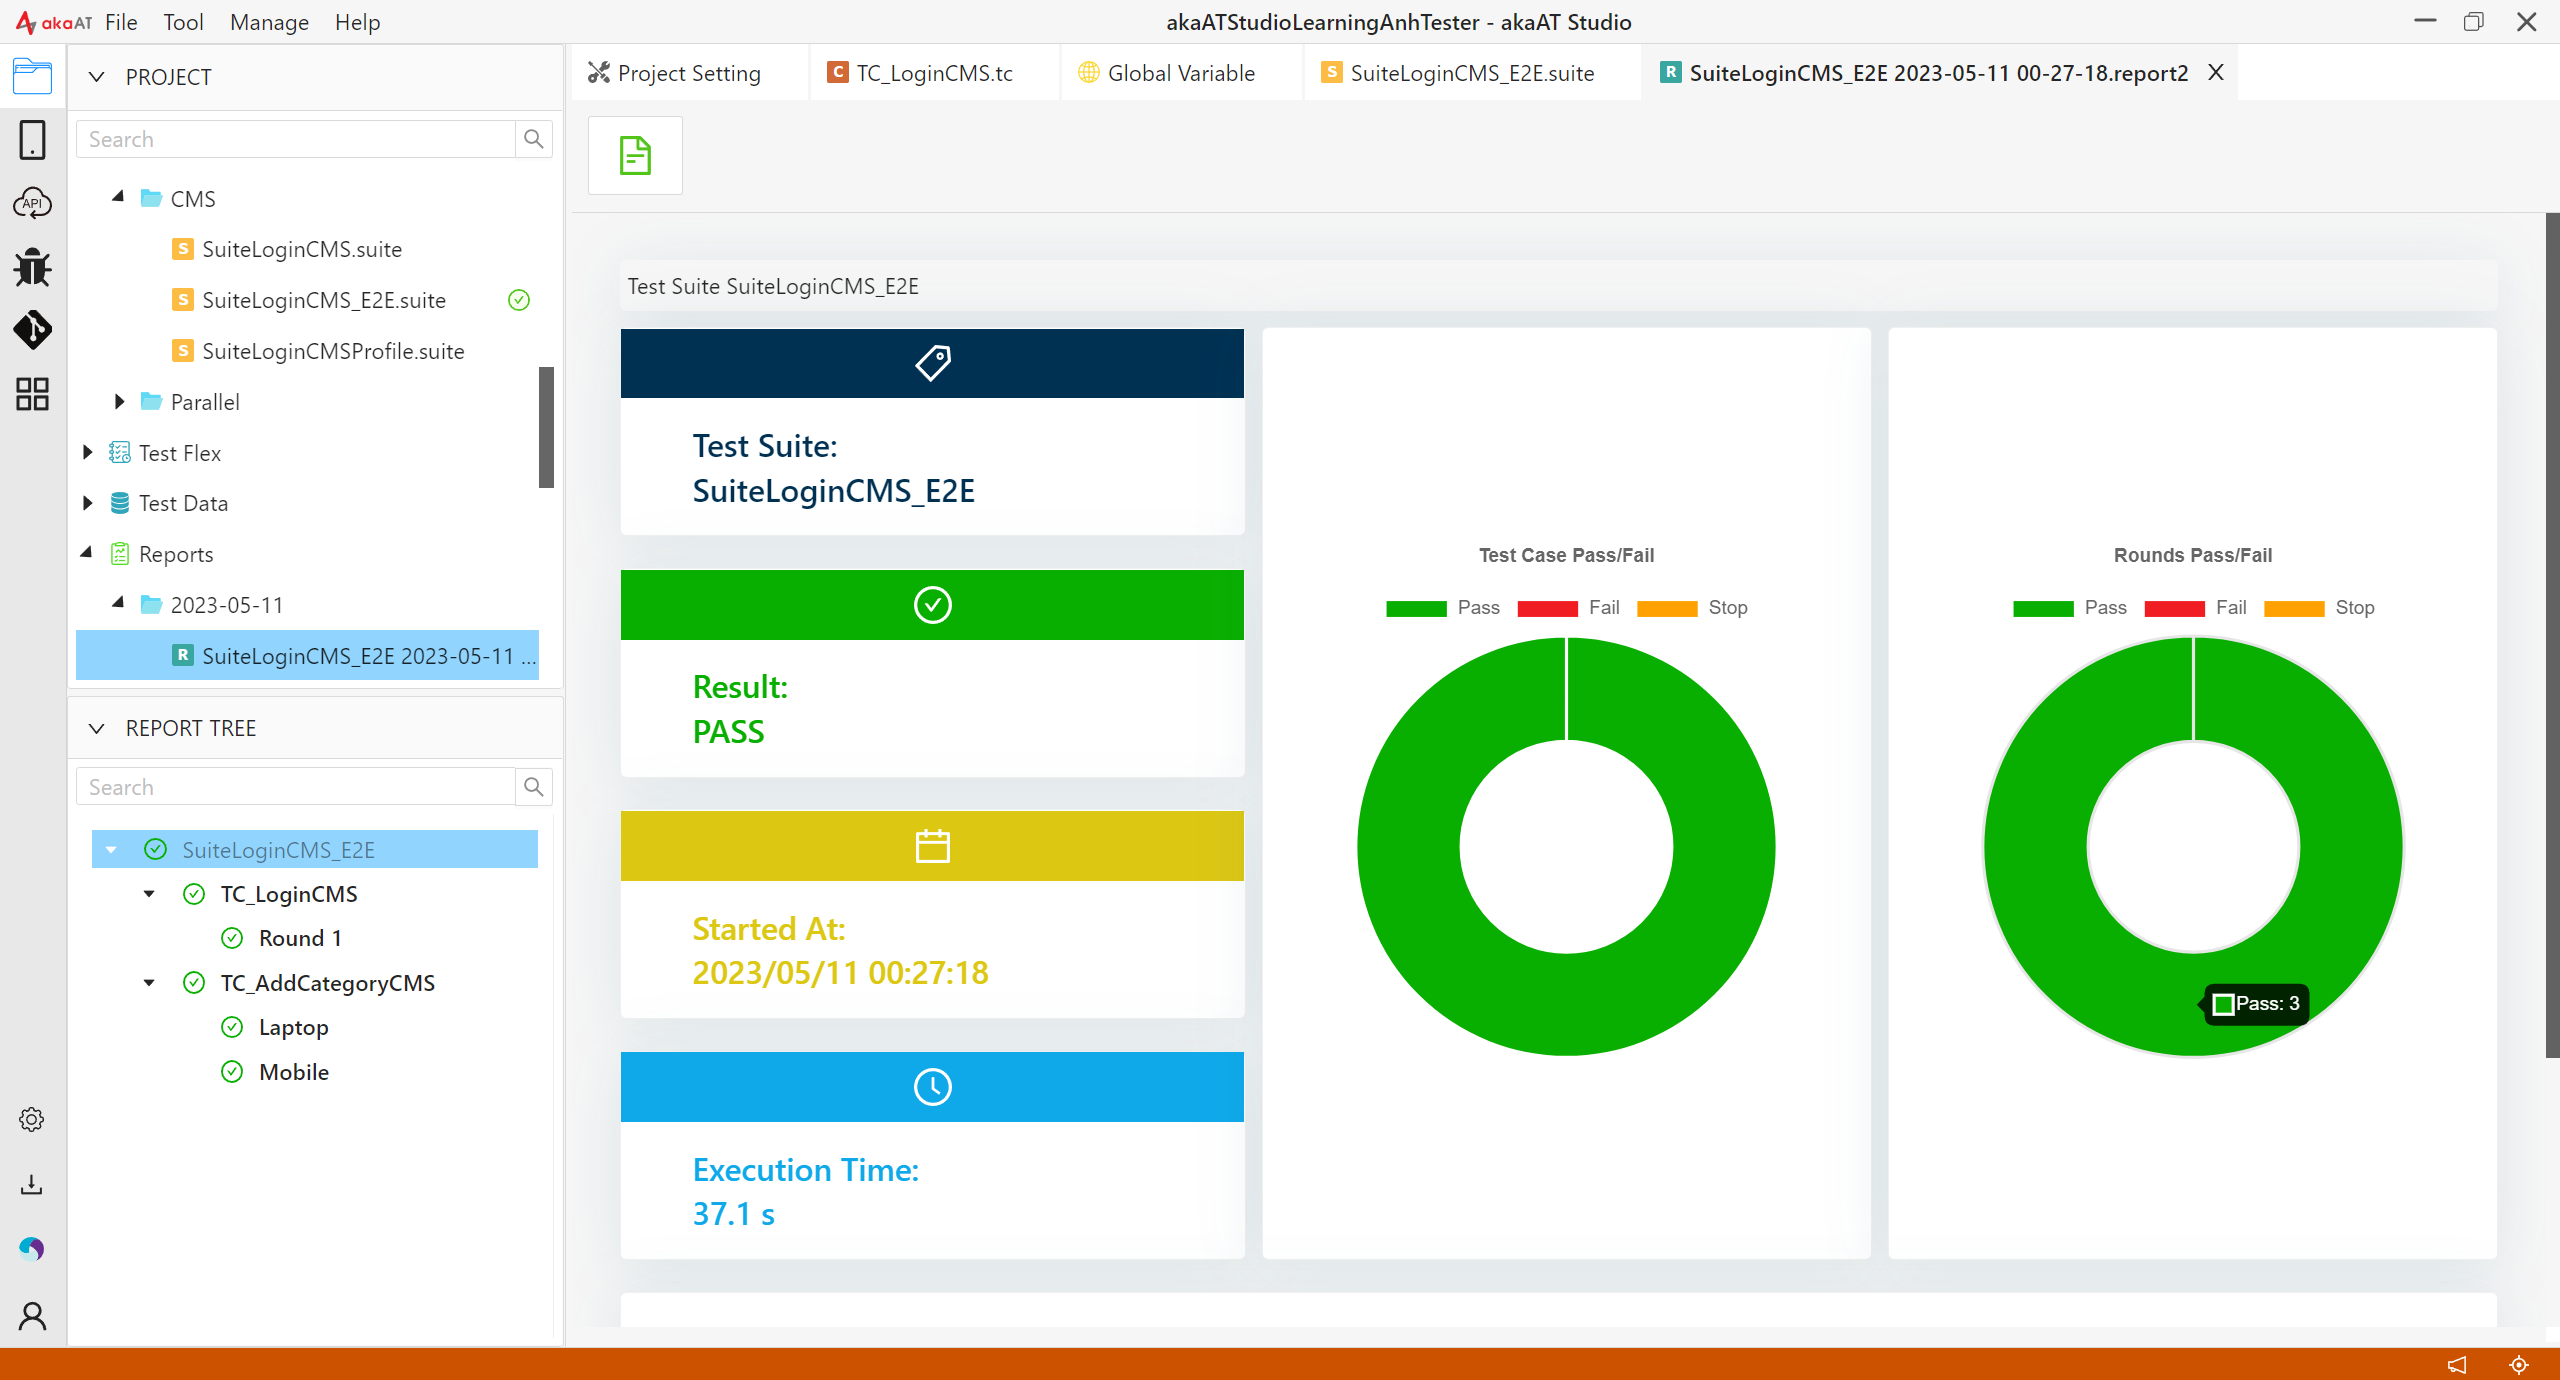The width and height of the screenshot is (2560, 1380).
Task: Open the settings gear in left sidebar
Action: 32,1120
